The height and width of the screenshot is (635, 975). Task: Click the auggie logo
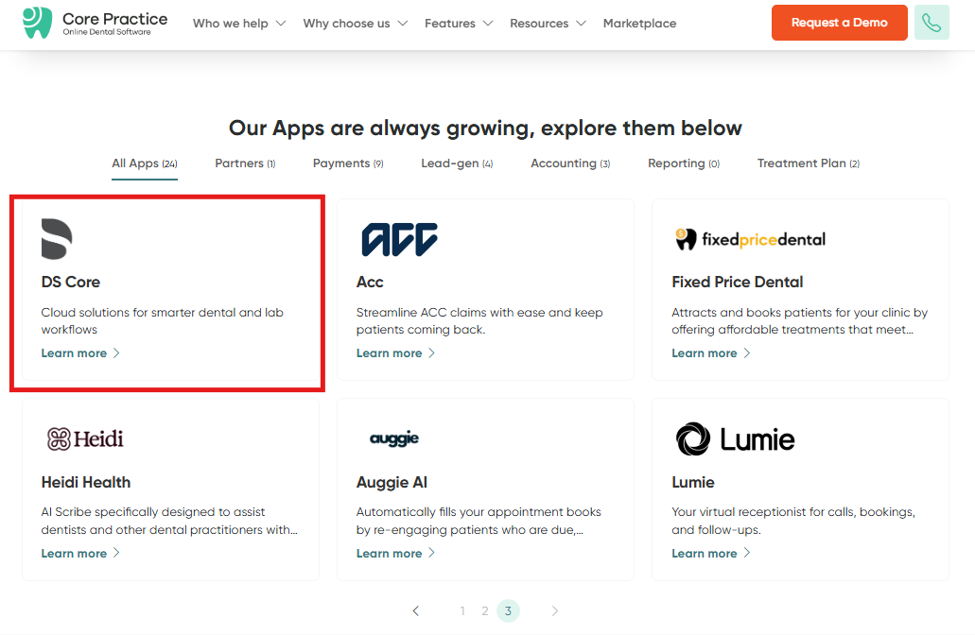point(394,438)
